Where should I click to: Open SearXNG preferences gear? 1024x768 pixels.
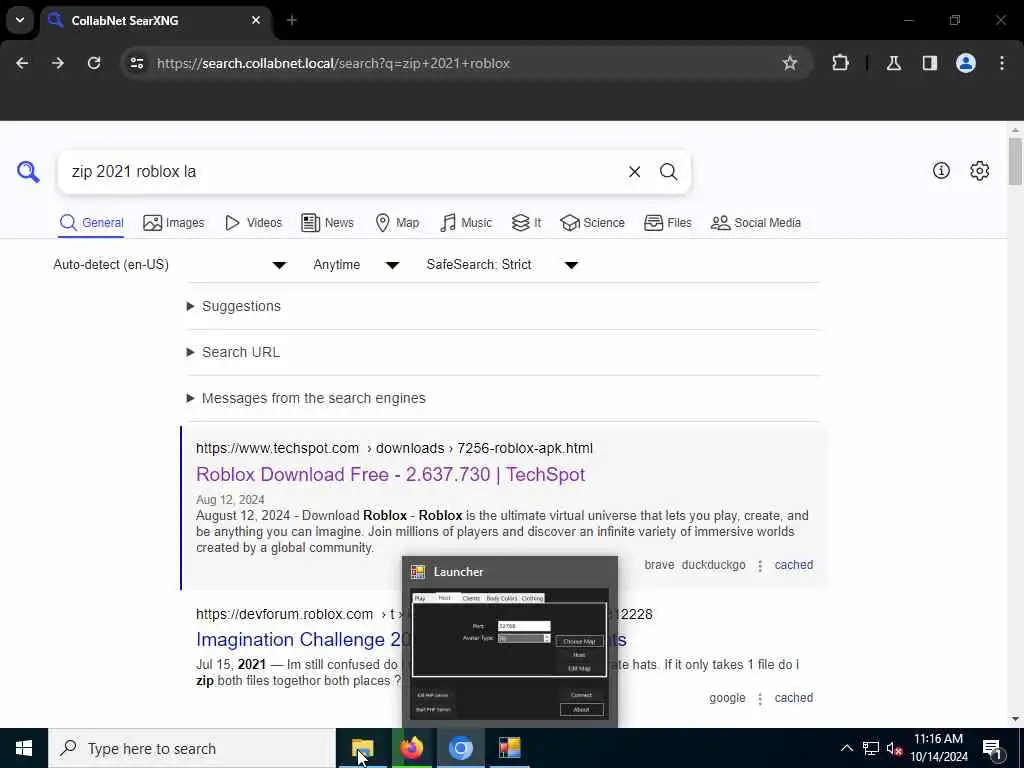pyautogui.click(x=979, y=170)
